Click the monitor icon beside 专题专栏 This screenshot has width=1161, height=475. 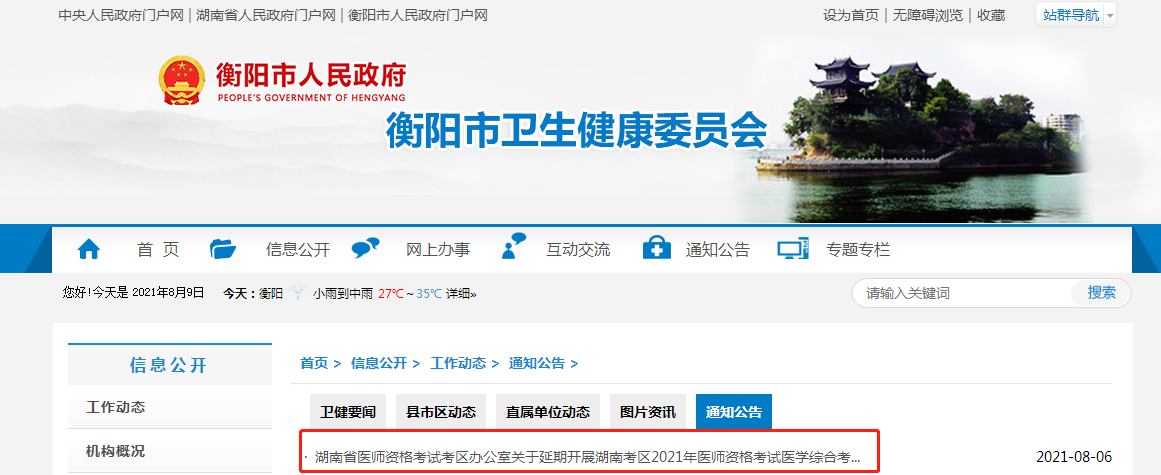(793, 249)
